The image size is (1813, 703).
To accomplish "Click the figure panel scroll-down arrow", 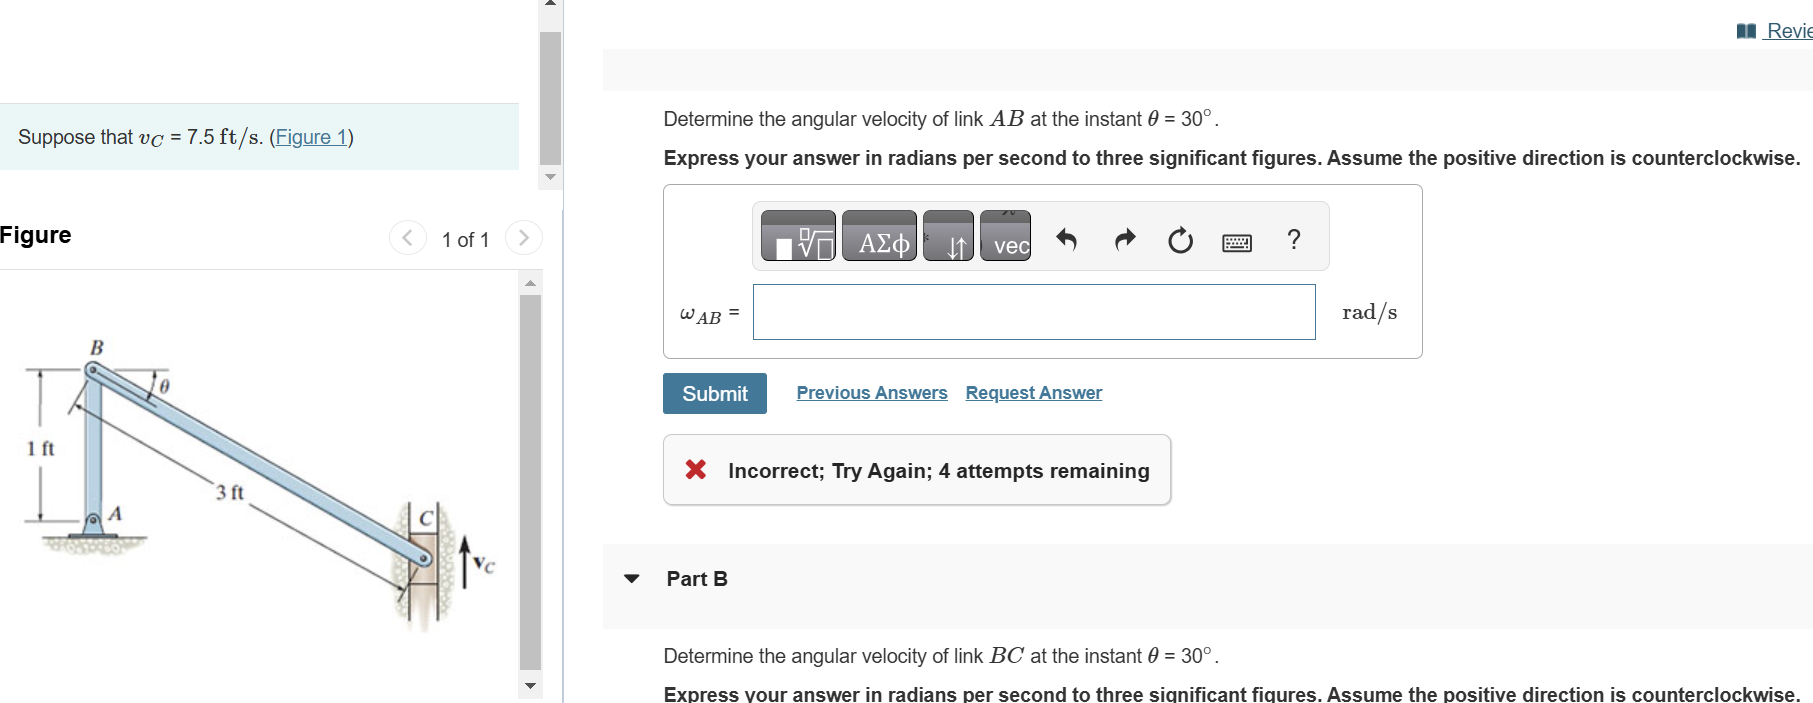I will click(x=529, y=686).
